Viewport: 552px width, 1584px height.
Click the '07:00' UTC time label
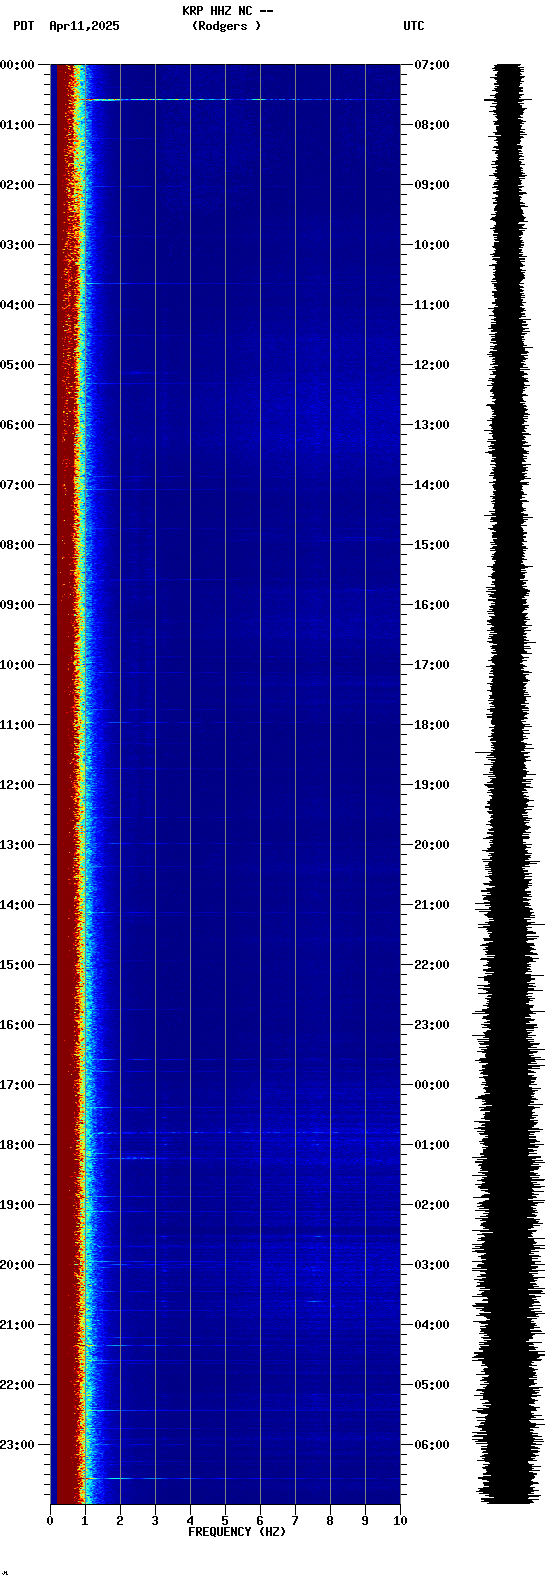[432, 65]
